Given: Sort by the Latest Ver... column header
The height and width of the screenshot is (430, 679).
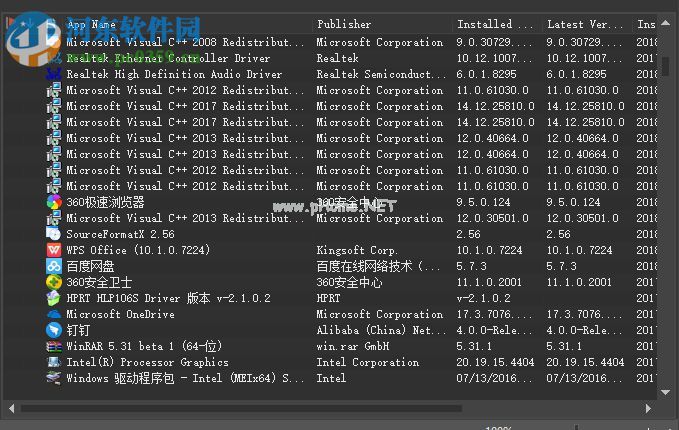Looking at the screenshot, I should (585, 24).
